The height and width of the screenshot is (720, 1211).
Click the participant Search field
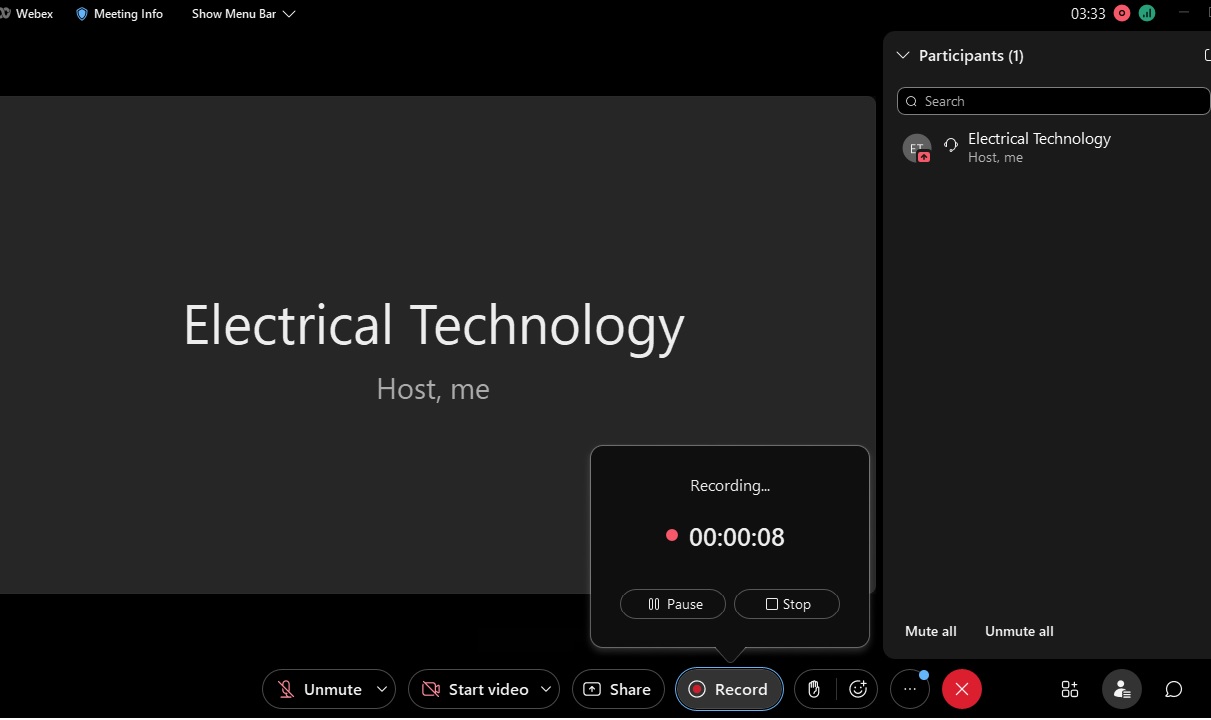coord(1054,101)
